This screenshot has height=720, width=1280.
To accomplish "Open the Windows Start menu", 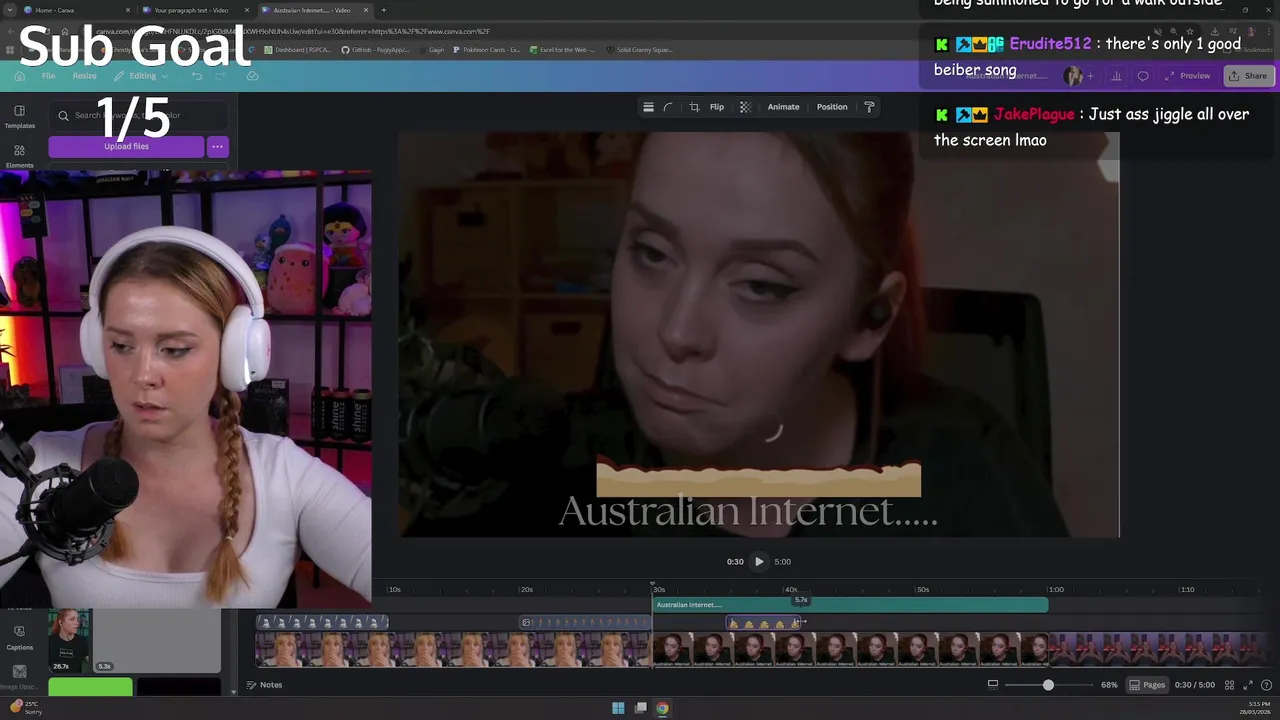I will pos(618,708).
